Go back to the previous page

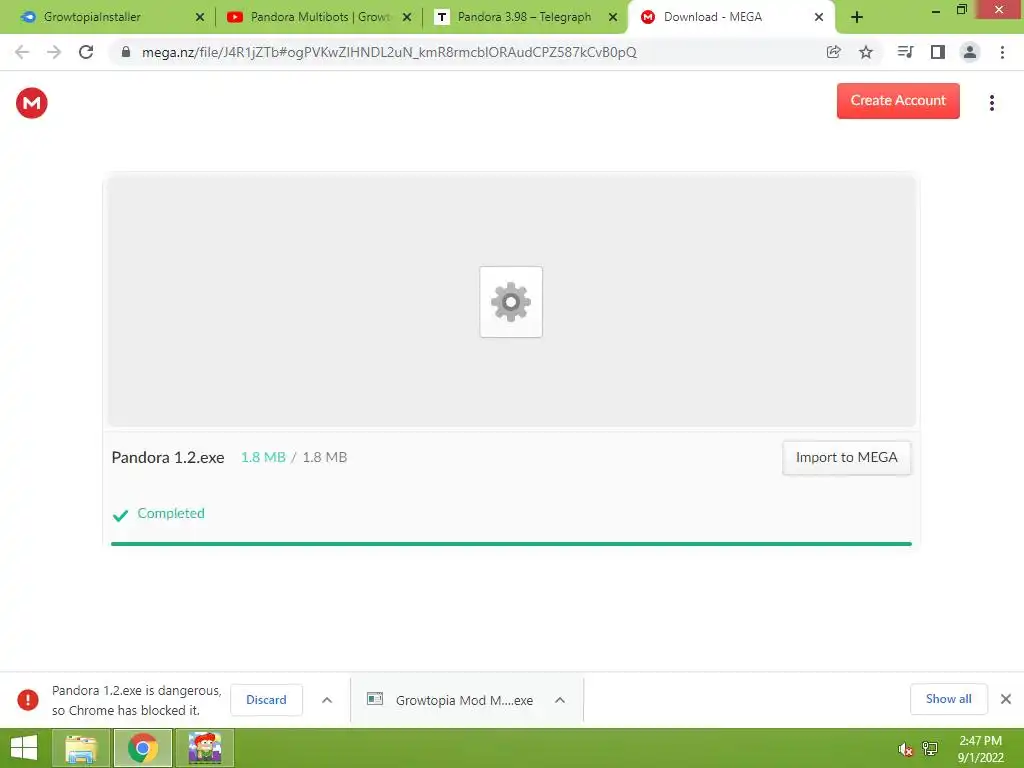tap(22, 52)
